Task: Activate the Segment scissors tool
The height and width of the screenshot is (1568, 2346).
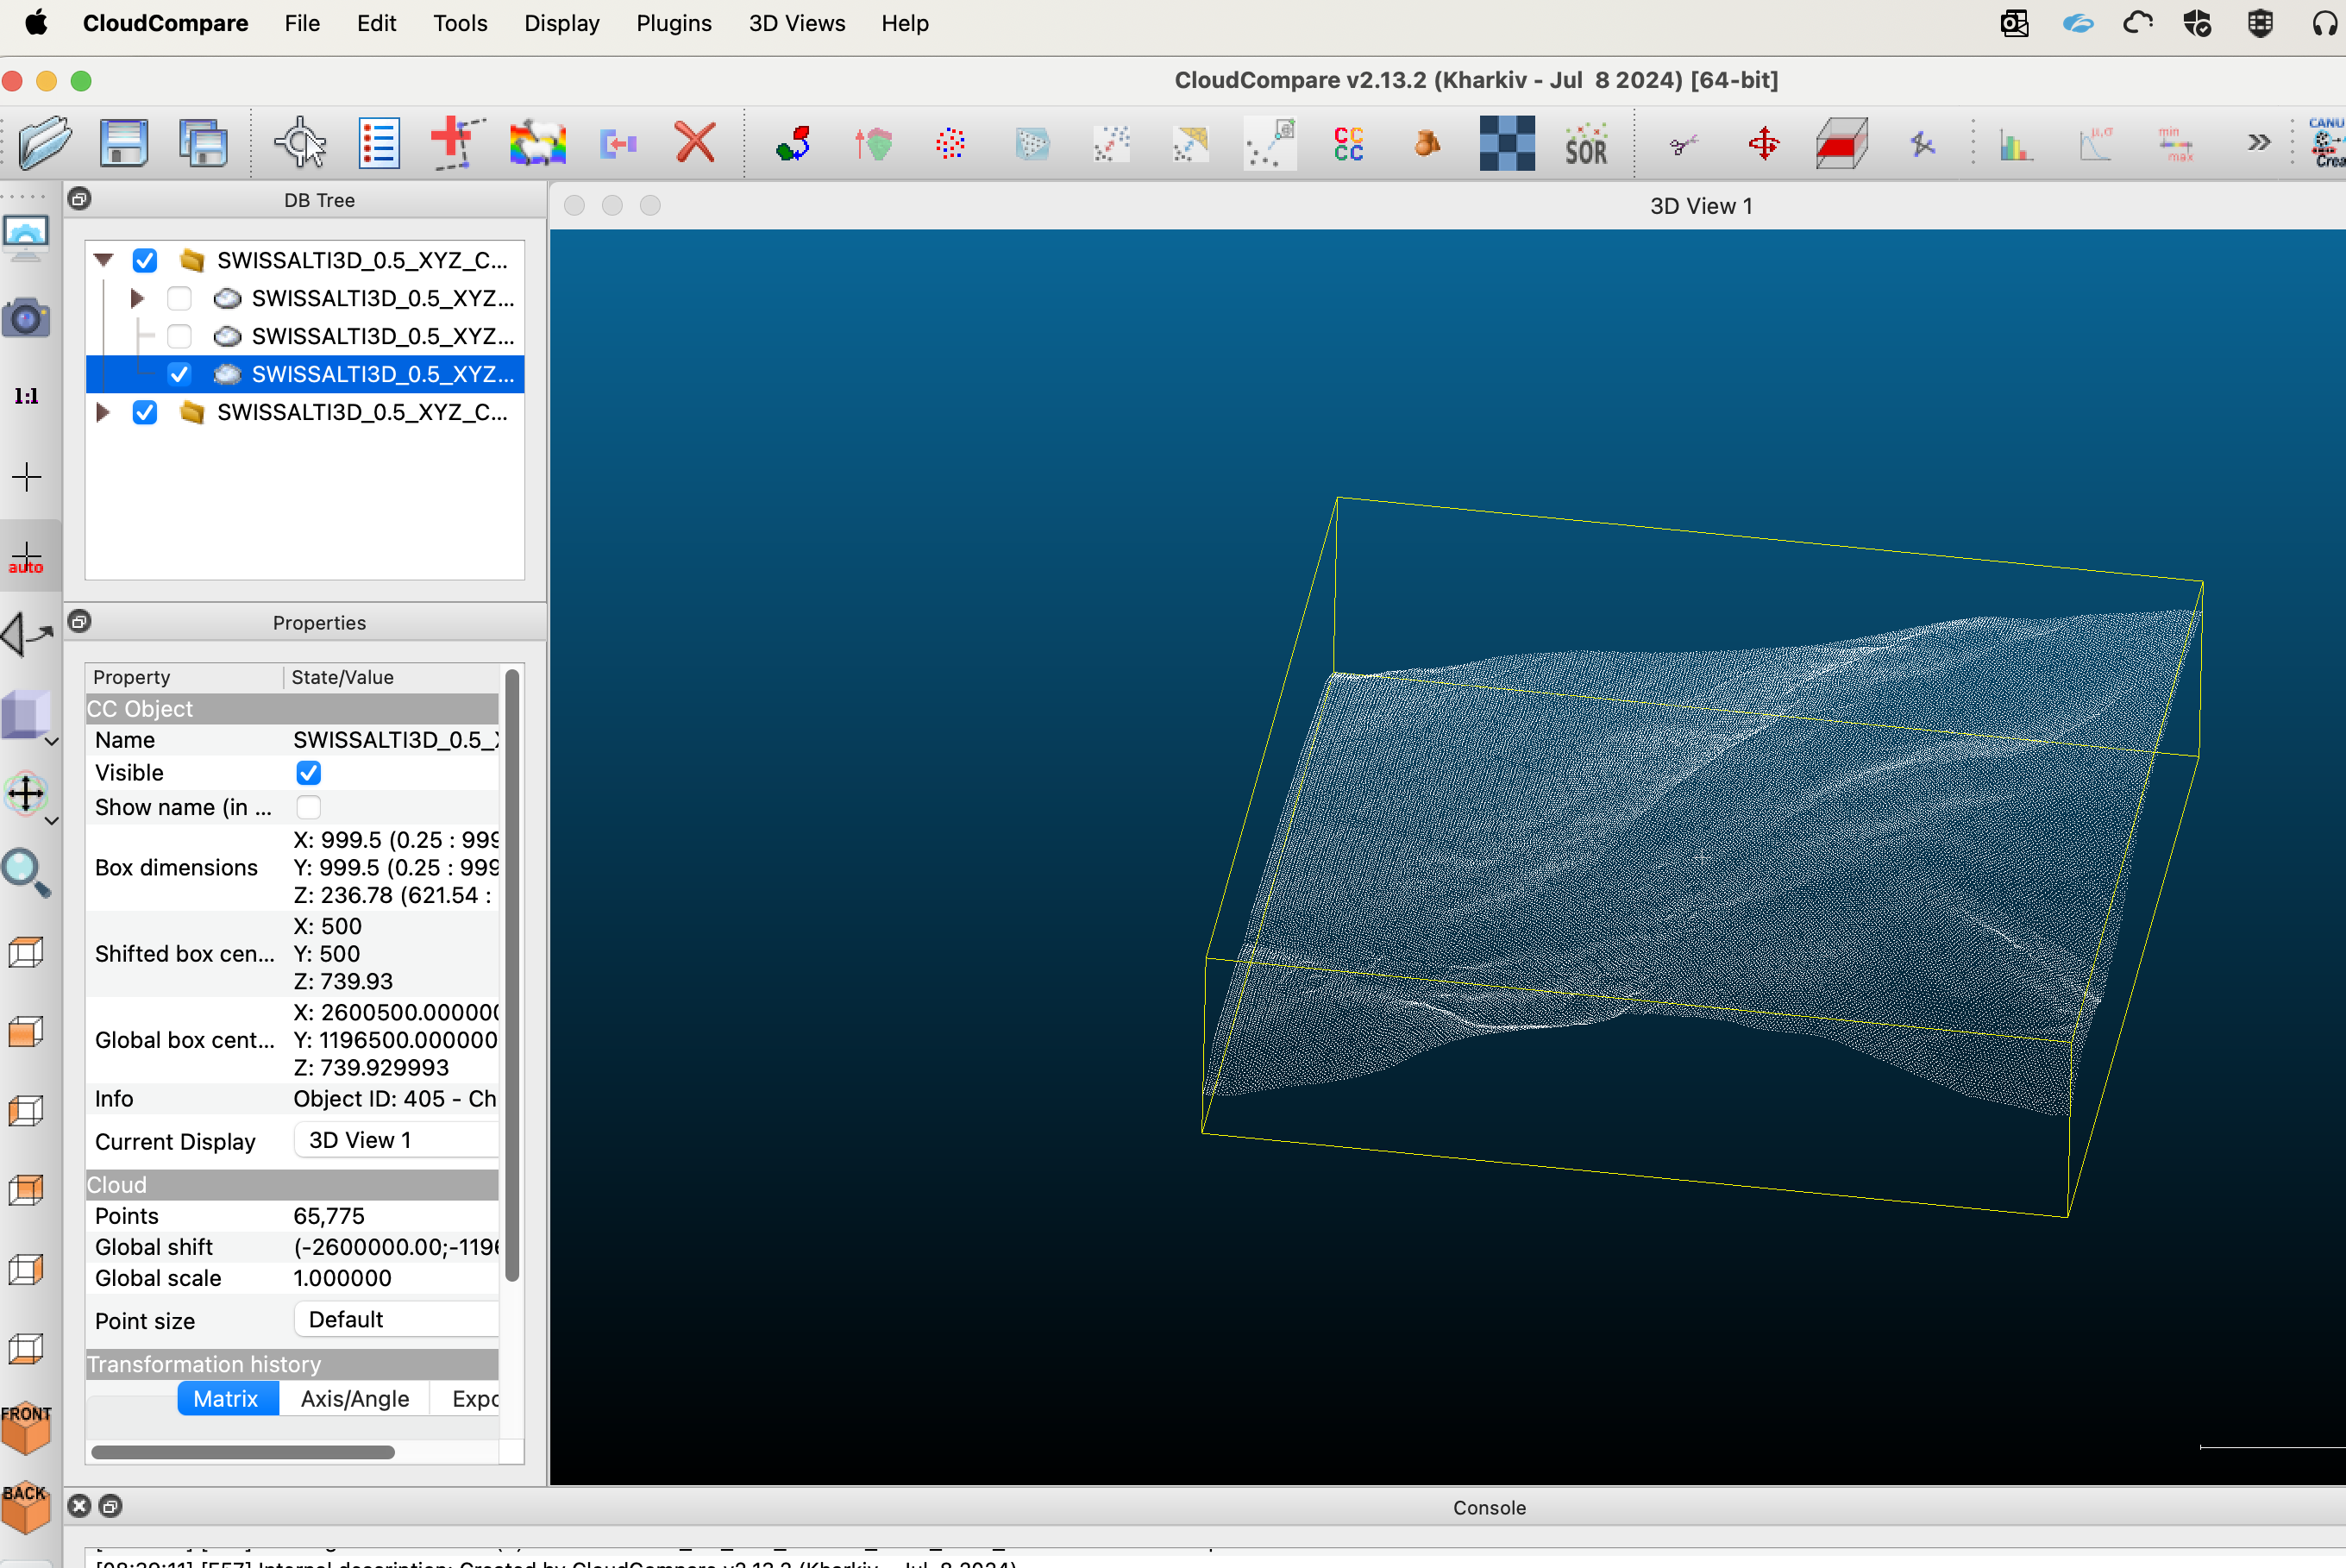Action: (x=1684, y=143)
